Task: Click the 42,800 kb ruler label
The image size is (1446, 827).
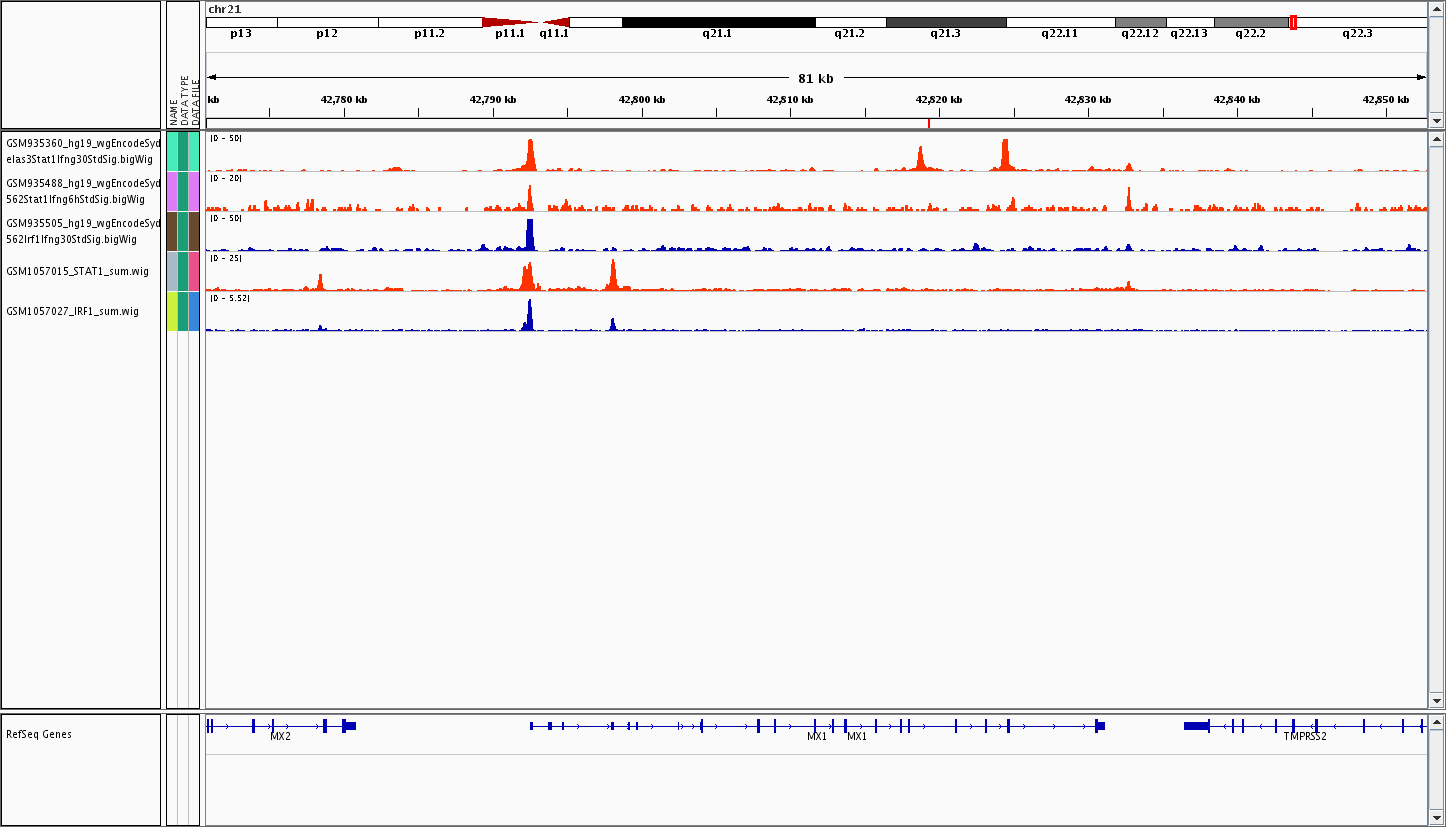Action: pyautogui.click(x=642, y=100)
